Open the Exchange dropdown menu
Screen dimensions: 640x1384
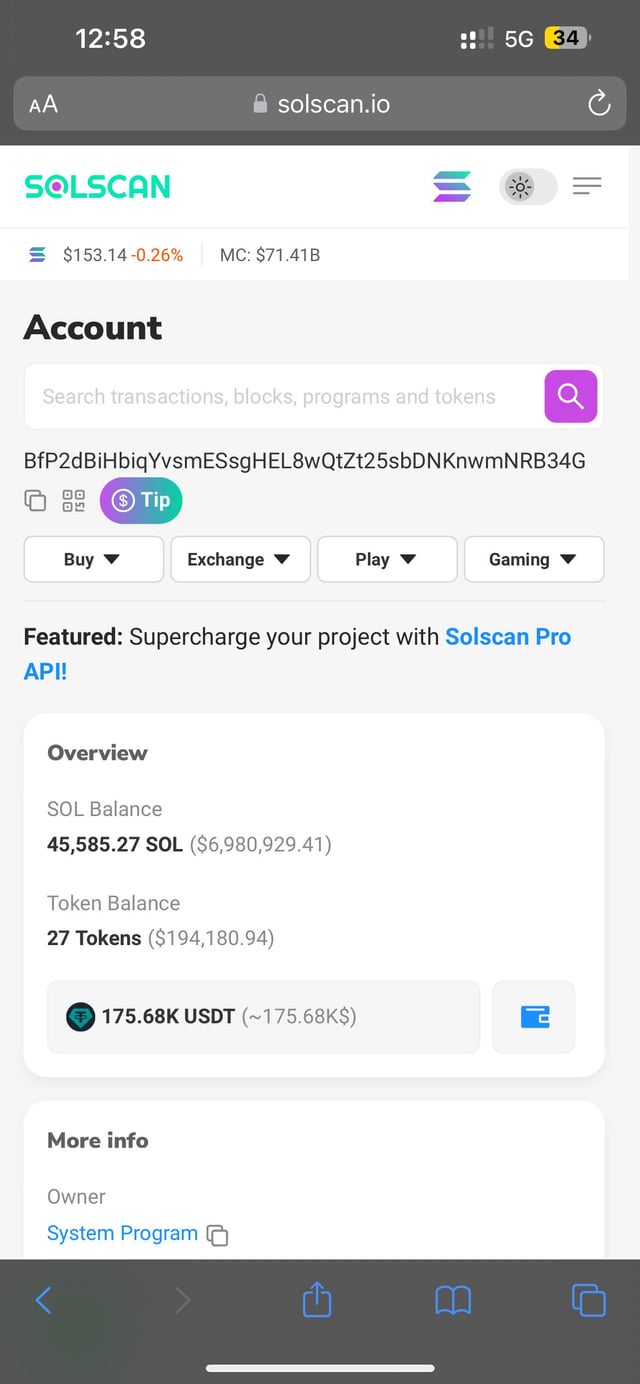click(x=240, y=559)
